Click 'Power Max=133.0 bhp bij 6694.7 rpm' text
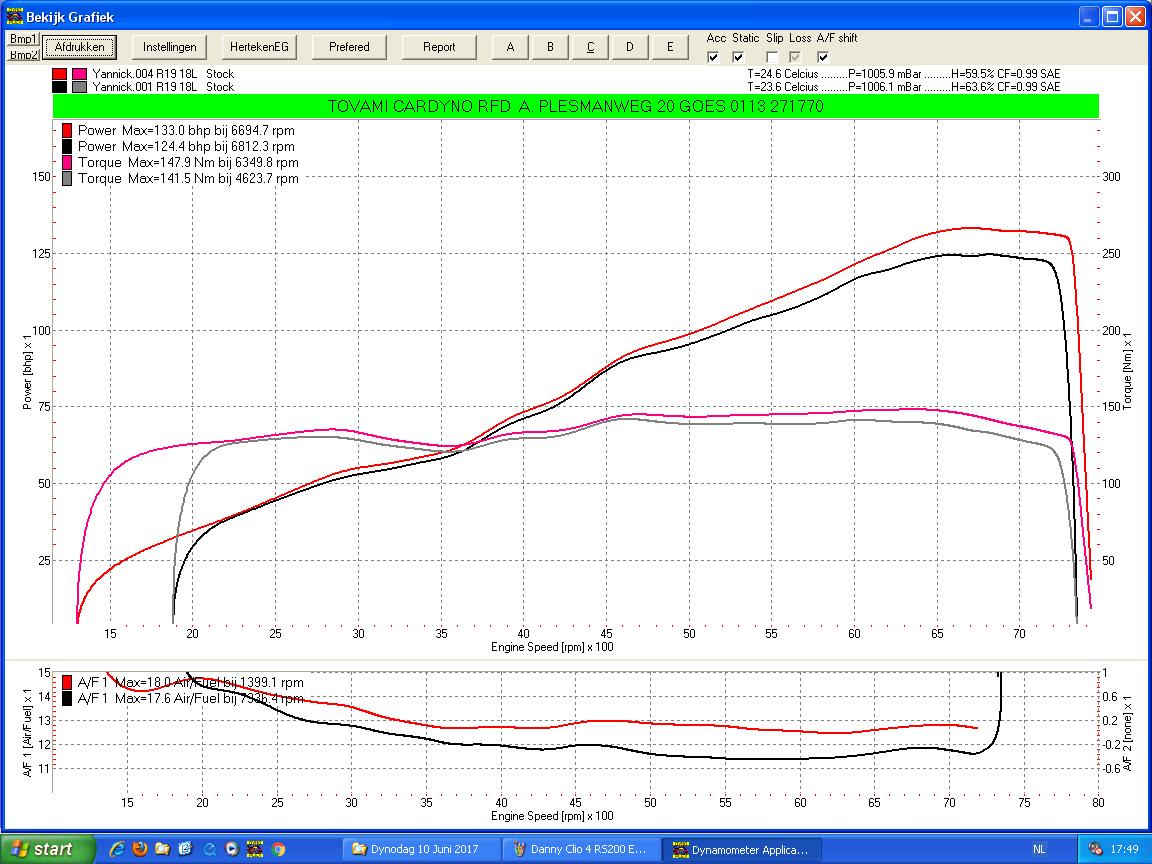The width and height of the screenshot is (1152, 864). [x=187, y=130]
